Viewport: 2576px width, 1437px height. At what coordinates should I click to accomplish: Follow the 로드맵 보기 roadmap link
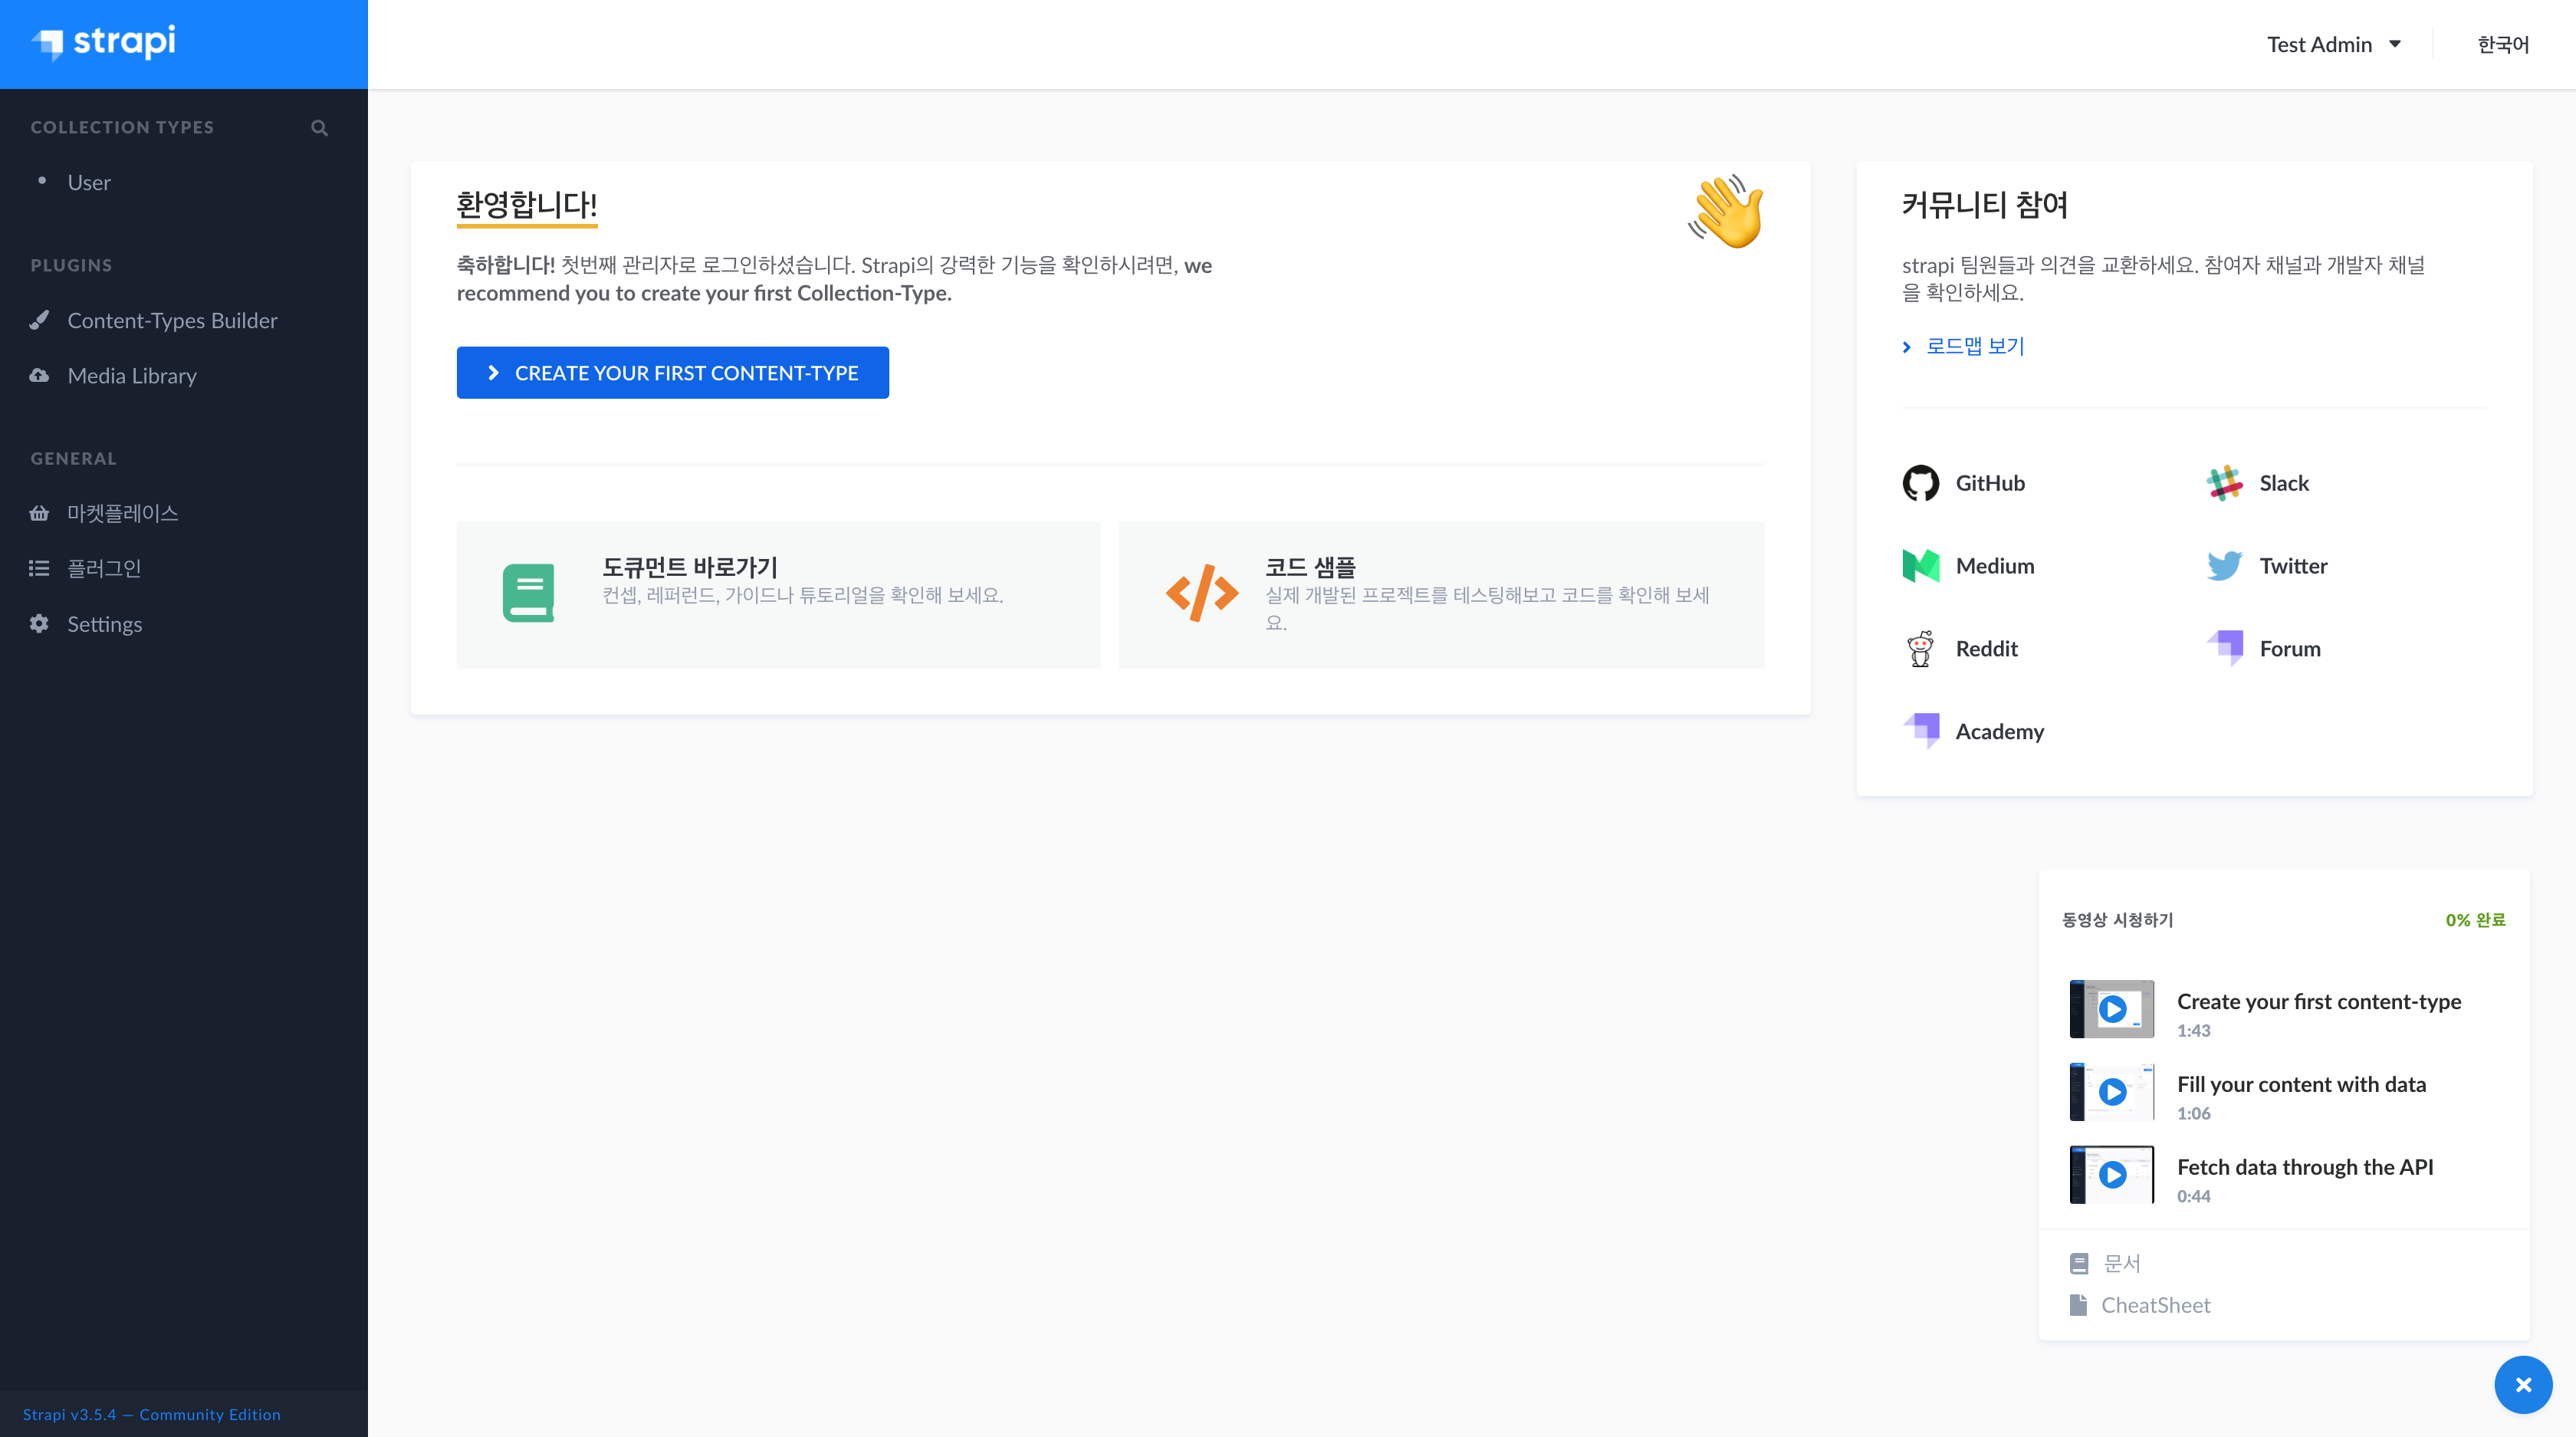(1974, 346)
